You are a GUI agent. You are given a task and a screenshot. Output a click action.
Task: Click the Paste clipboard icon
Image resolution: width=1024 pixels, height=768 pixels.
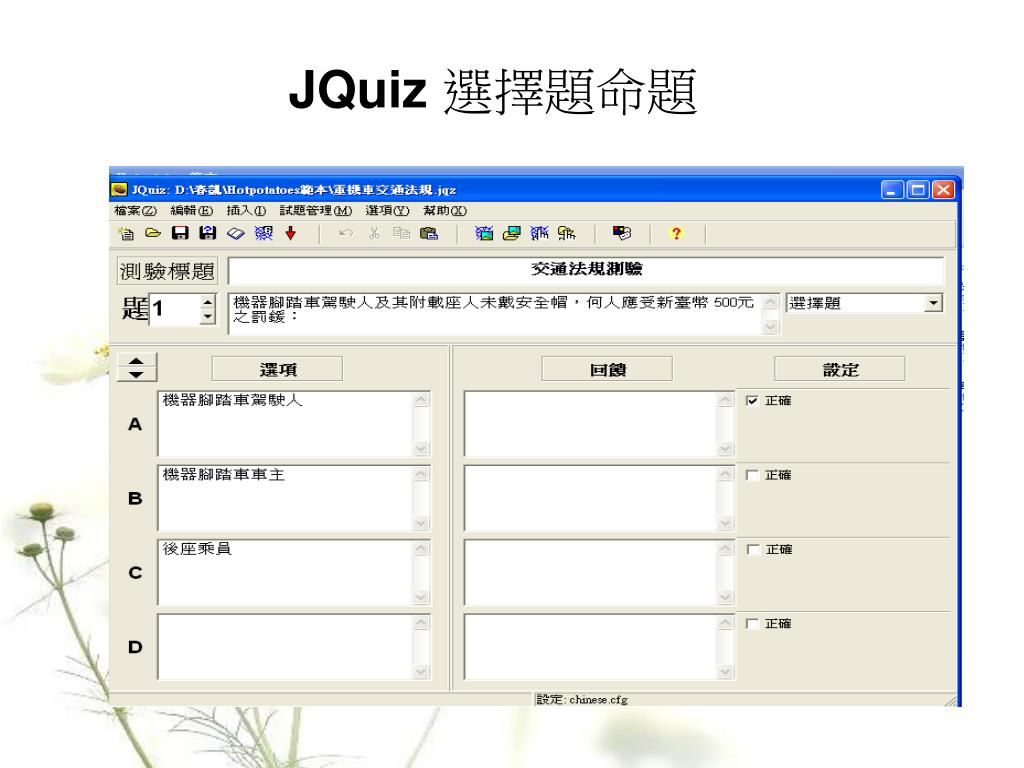tap(428, 233)
